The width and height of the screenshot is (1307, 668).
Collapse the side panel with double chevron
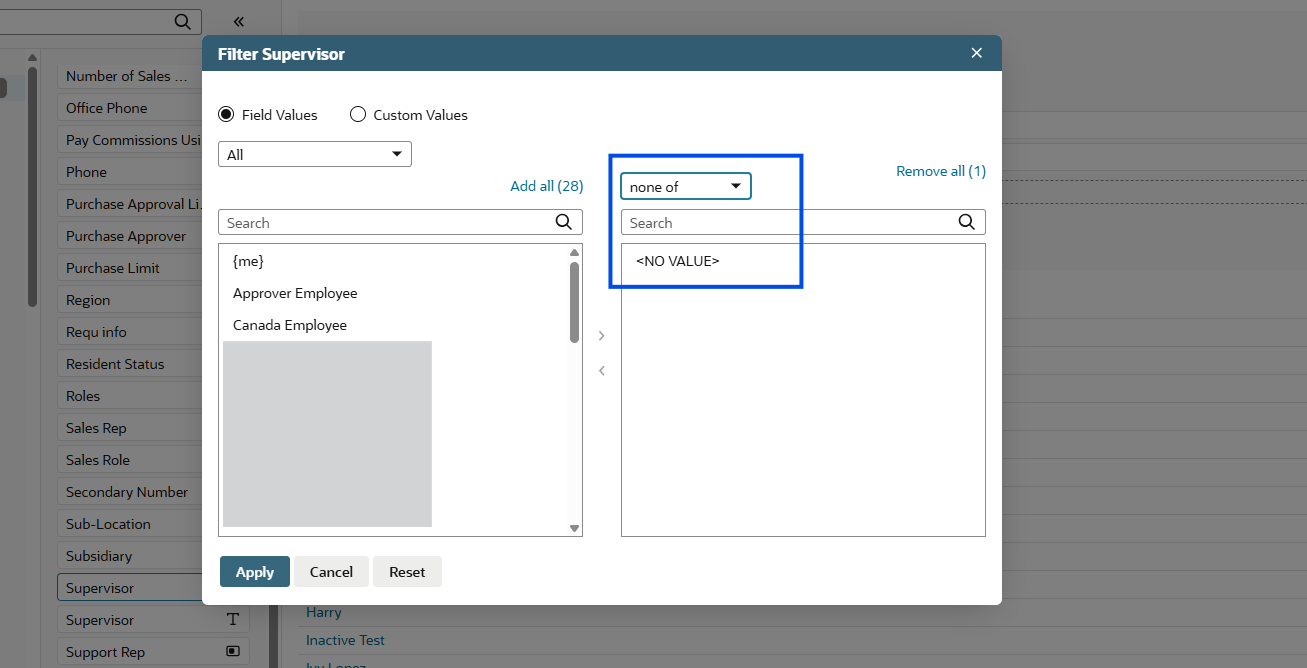(238, 21)
